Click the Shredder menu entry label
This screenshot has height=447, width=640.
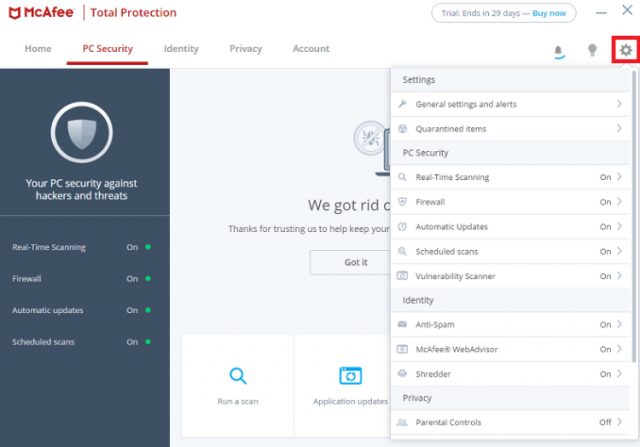coord(433,374)
